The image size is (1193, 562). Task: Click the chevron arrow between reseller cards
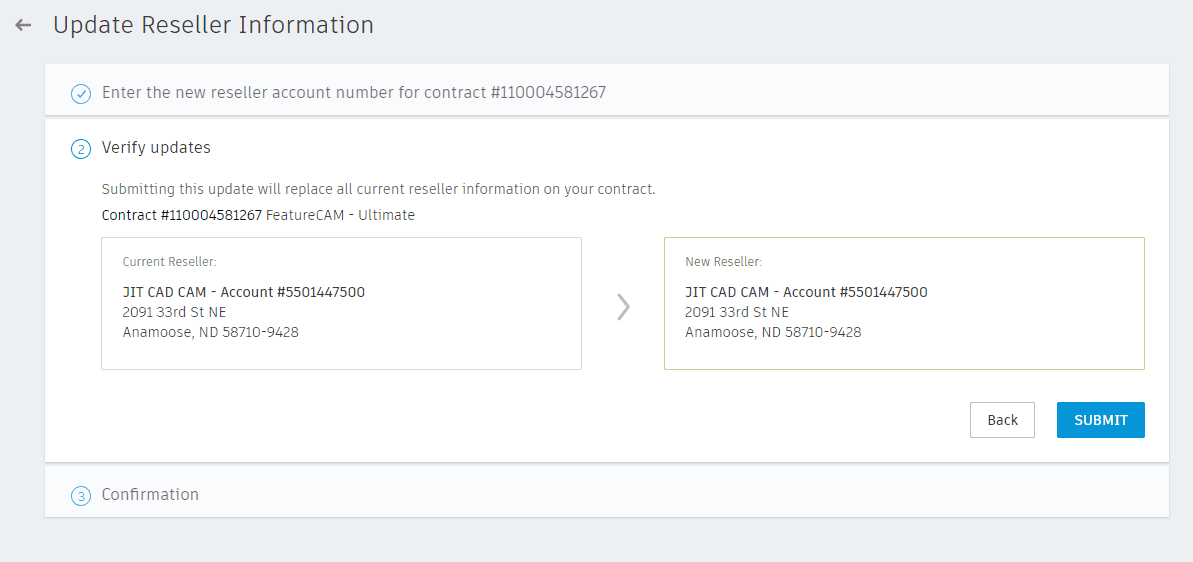623,306
